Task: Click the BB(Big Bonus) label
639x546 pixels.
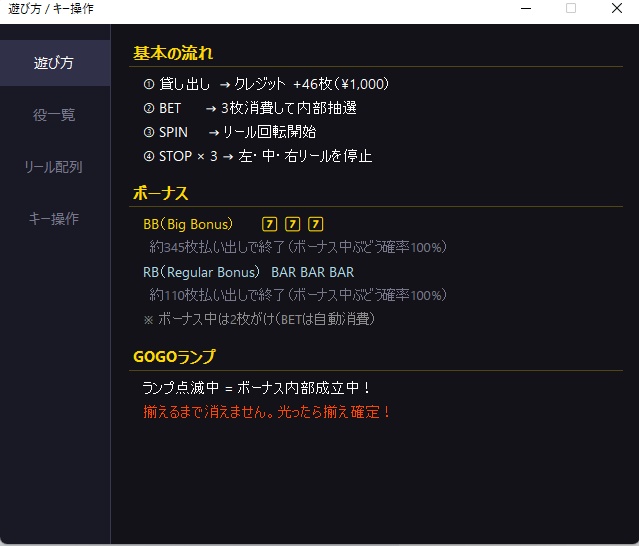Action: point(188,224)
